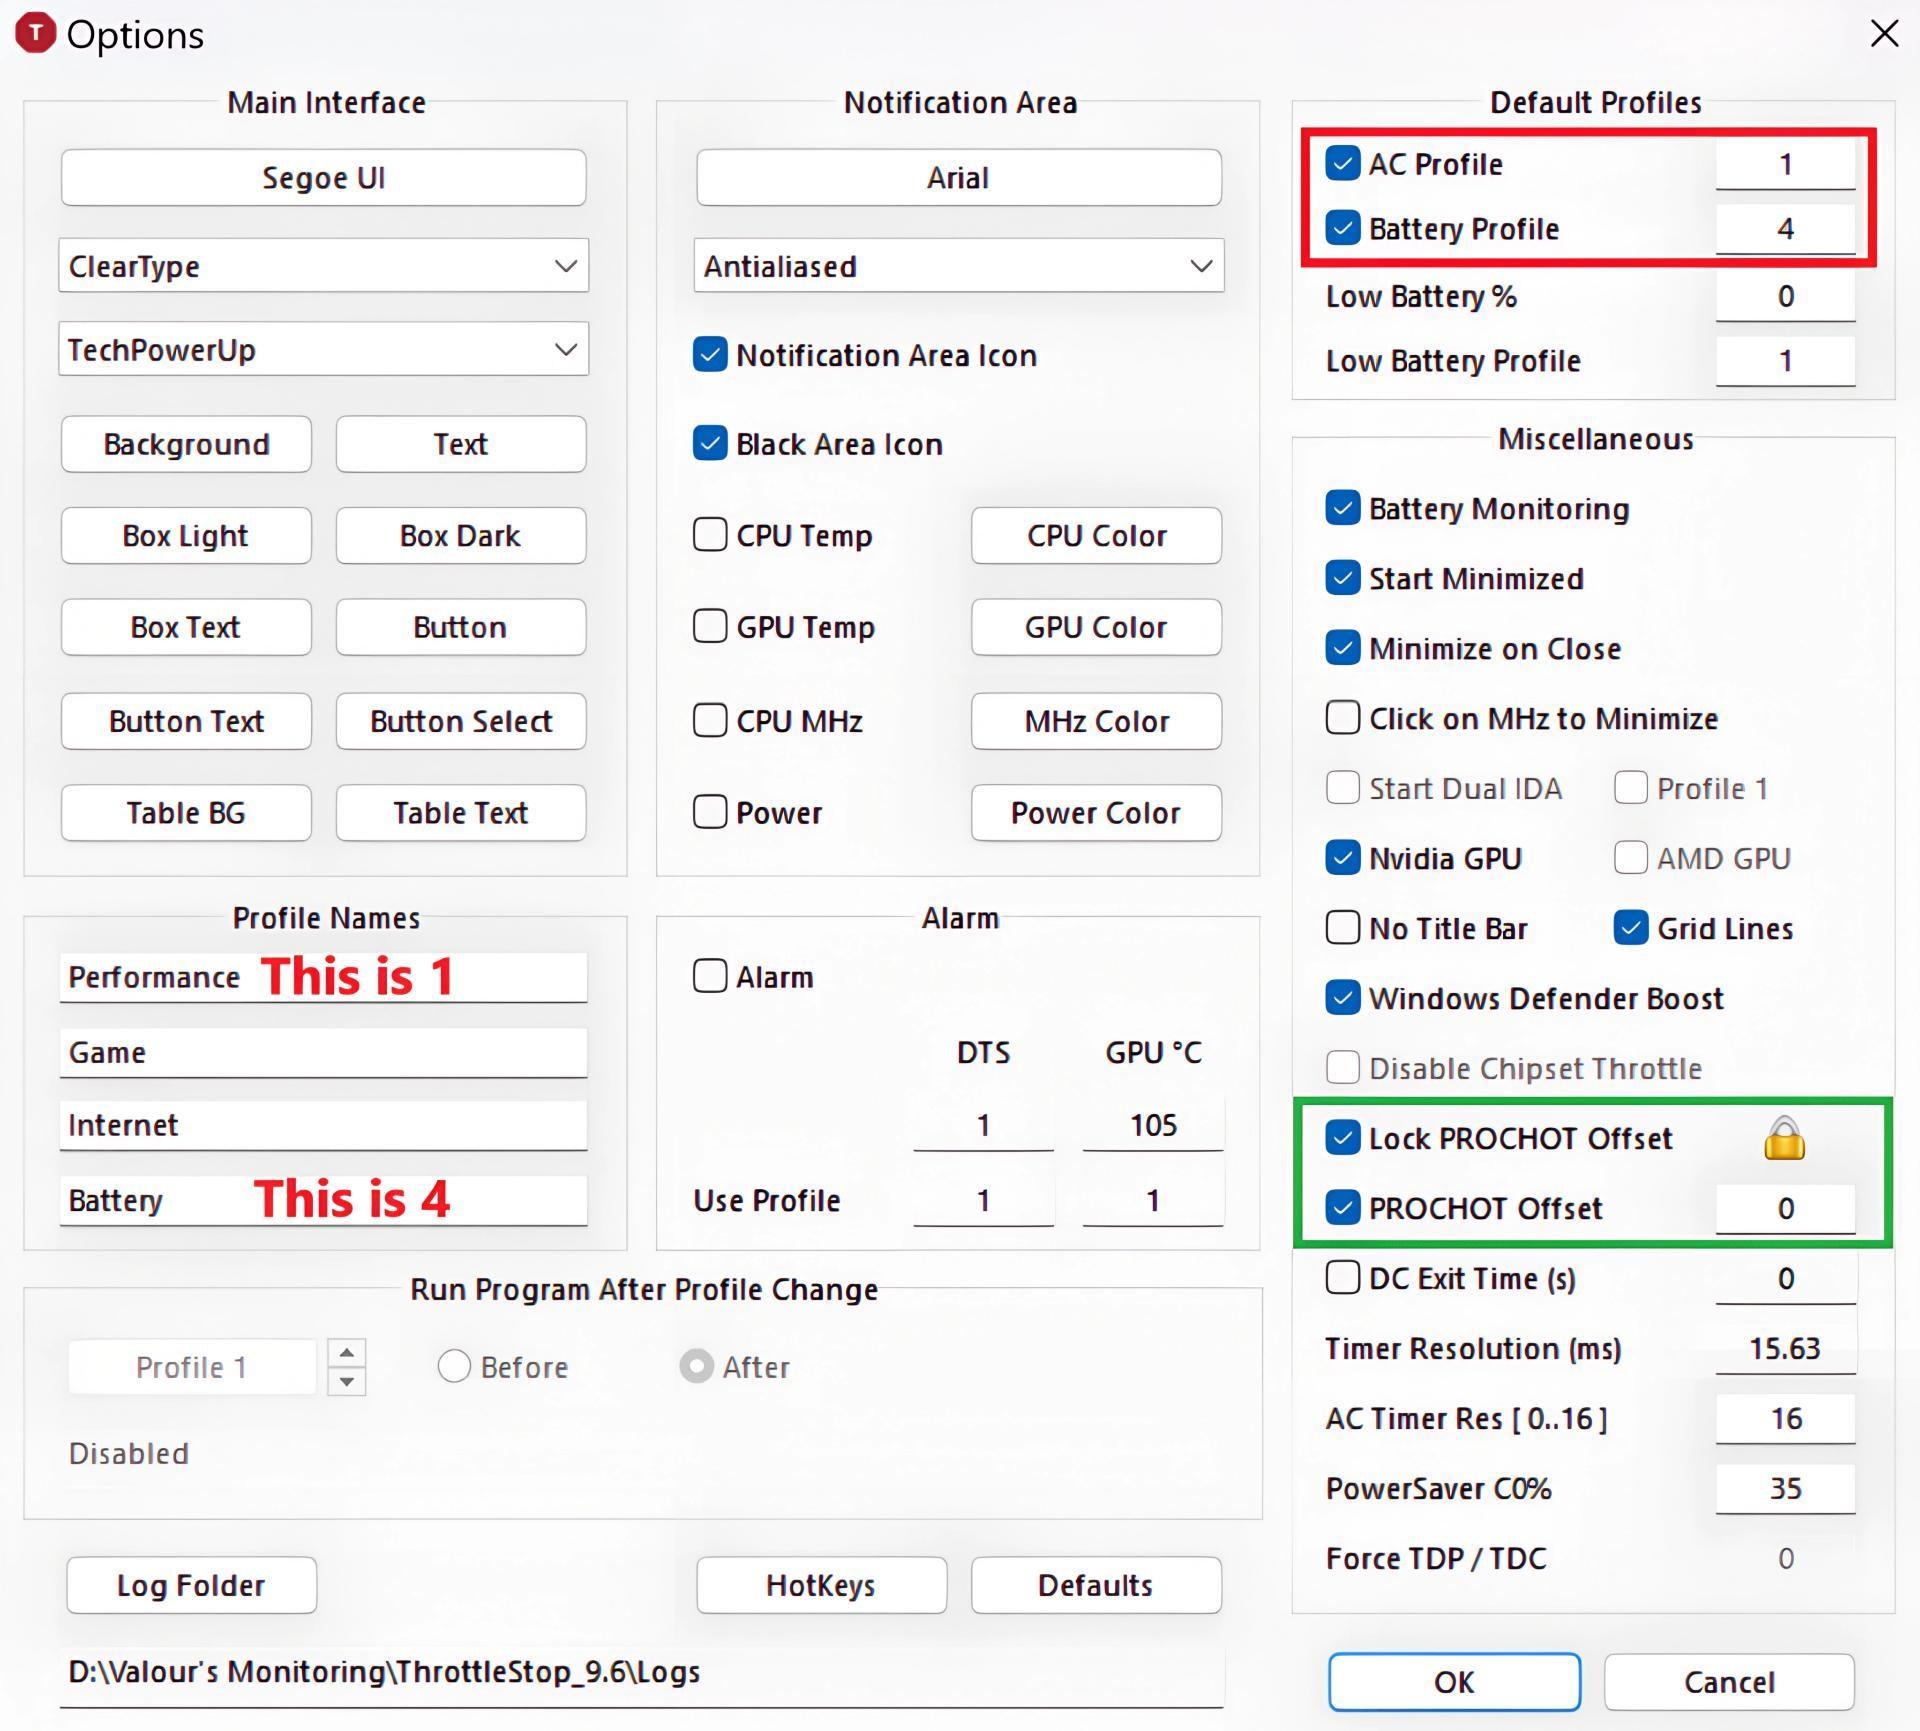Confirm settings with the OK button

(x=1453, y=1682)
